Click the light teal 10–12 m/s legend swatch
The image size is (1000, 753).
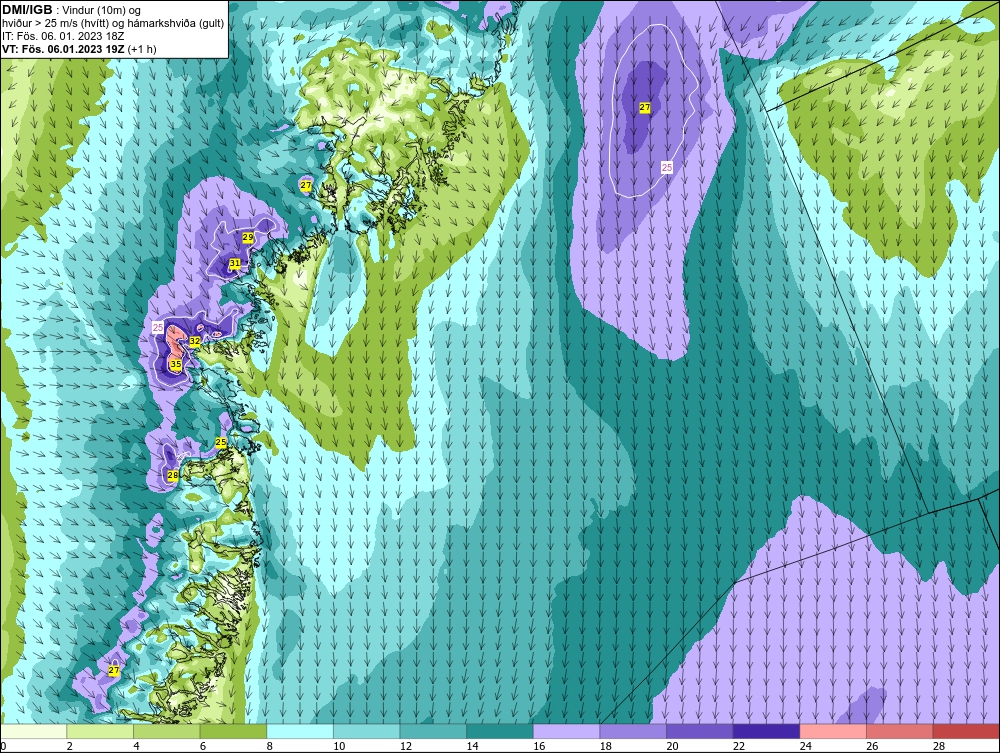pos(366,731)
